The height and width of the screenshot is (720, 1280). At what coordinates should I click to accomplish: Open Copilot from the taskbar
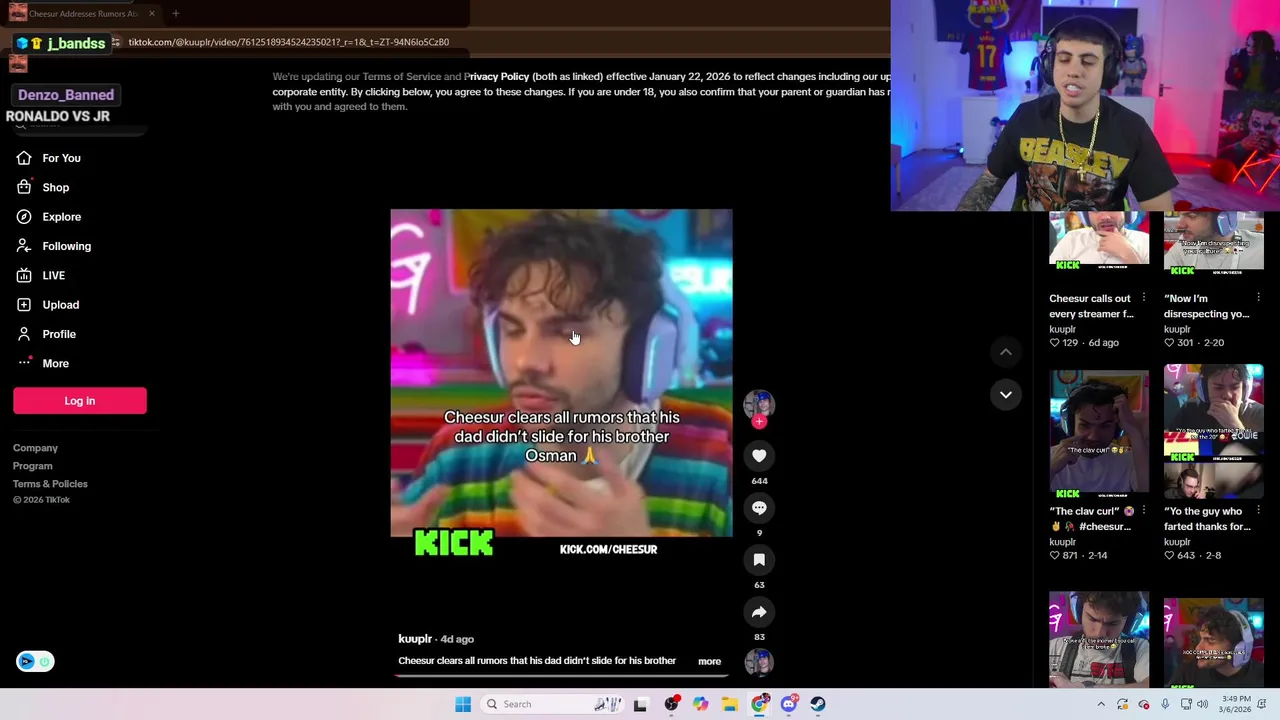(700, 704)
